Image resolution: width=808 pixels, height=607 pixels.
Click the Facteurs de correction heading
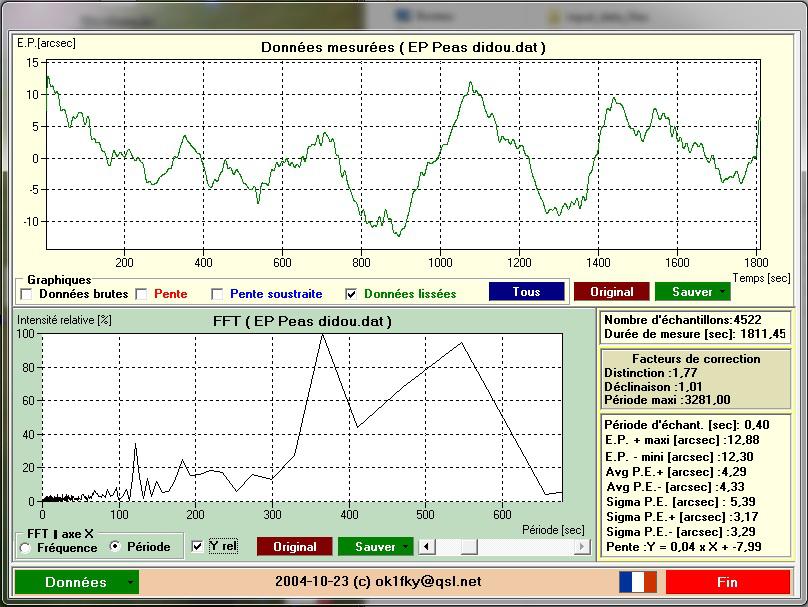696,359
